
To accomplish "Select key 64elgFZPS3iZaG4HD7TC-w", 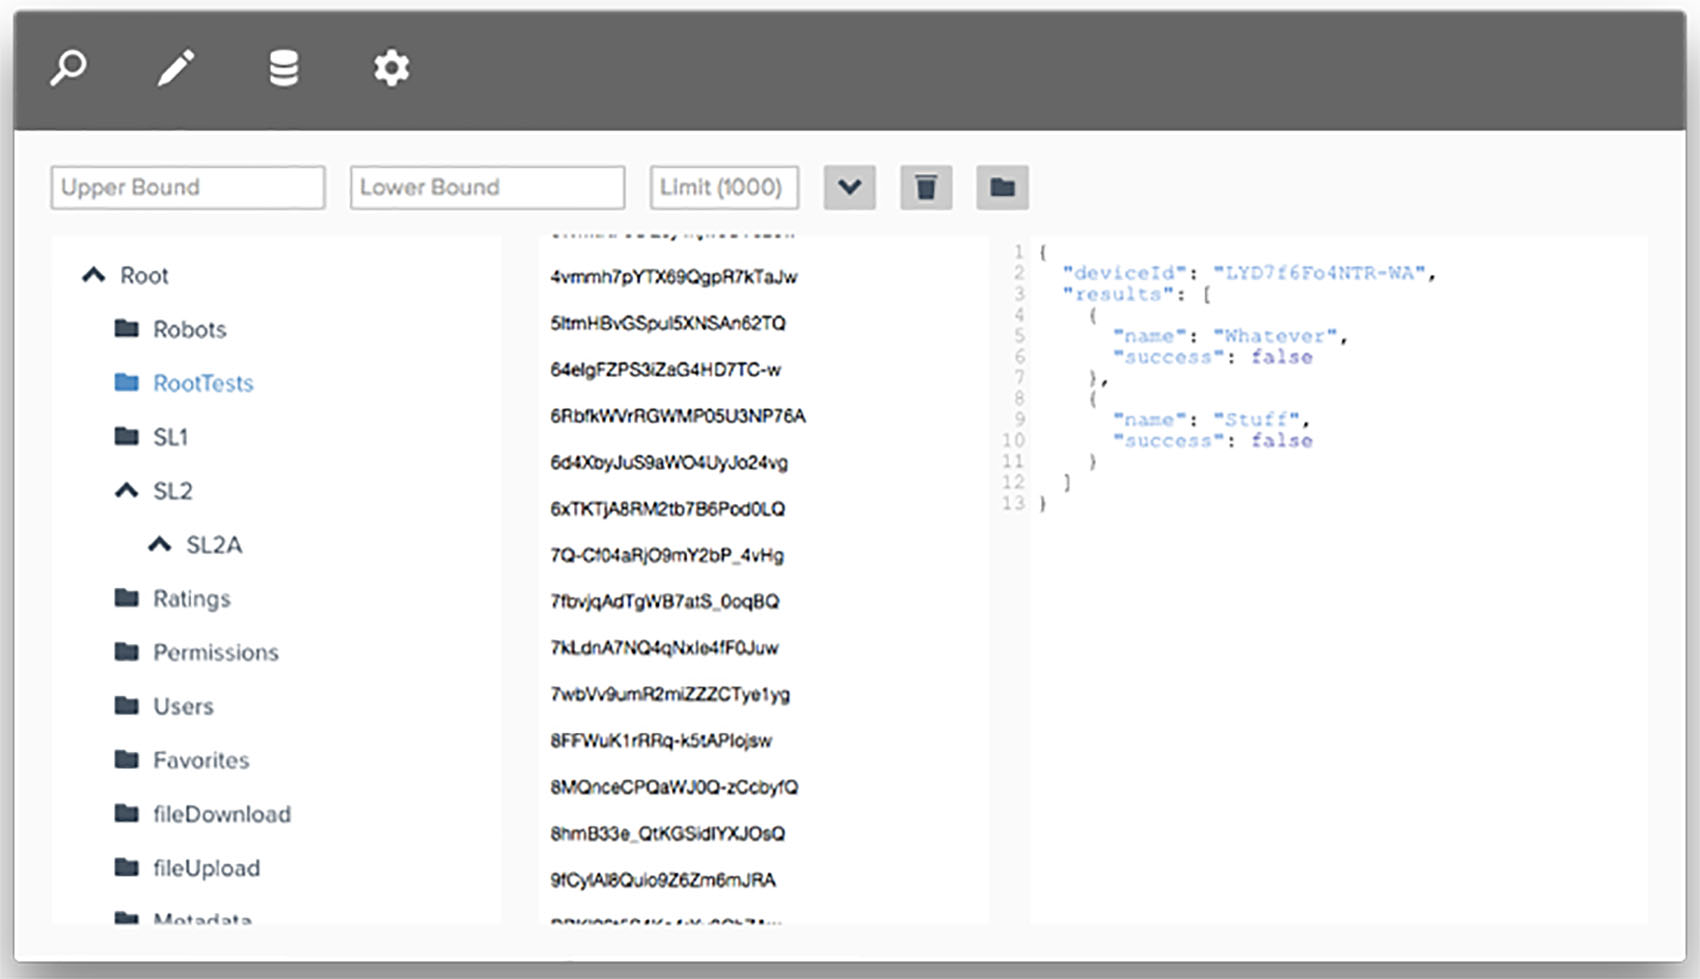I will click(x=666, y=370).
